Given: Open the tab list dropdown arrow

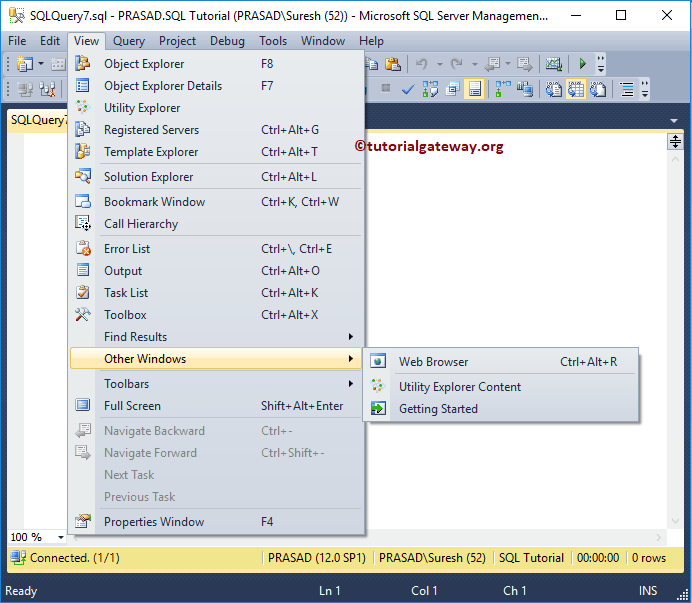Looking at the screenshot, I should [x=673, y=121].
